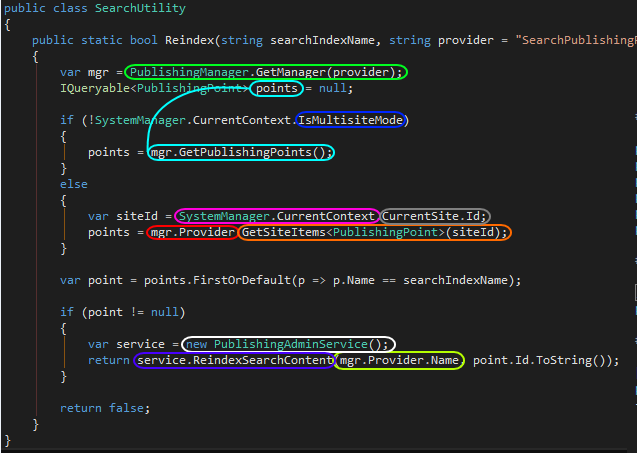Click the null value assigned to points
Image resolution: width=637 pixels, height=453 pixels.
tap(332, 88)
